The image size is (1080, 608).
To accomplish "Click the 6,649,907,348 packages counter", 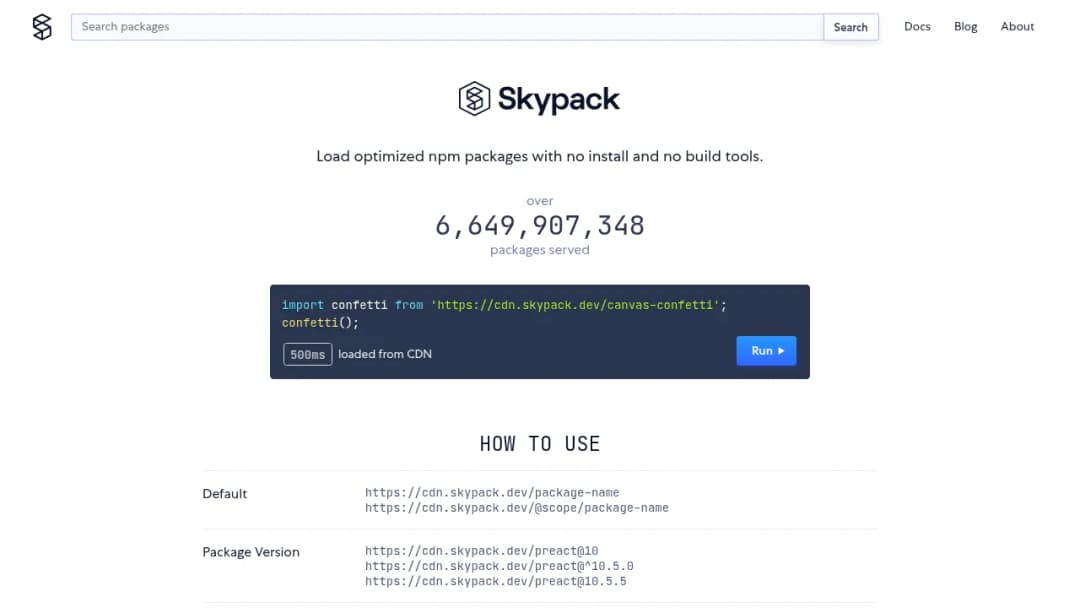I will (x=540, y=225).
